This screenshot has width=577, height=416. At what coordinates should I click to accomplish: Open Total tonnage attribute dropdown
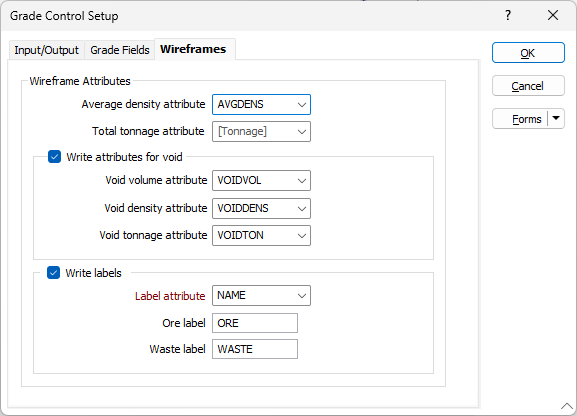point(261,131)
